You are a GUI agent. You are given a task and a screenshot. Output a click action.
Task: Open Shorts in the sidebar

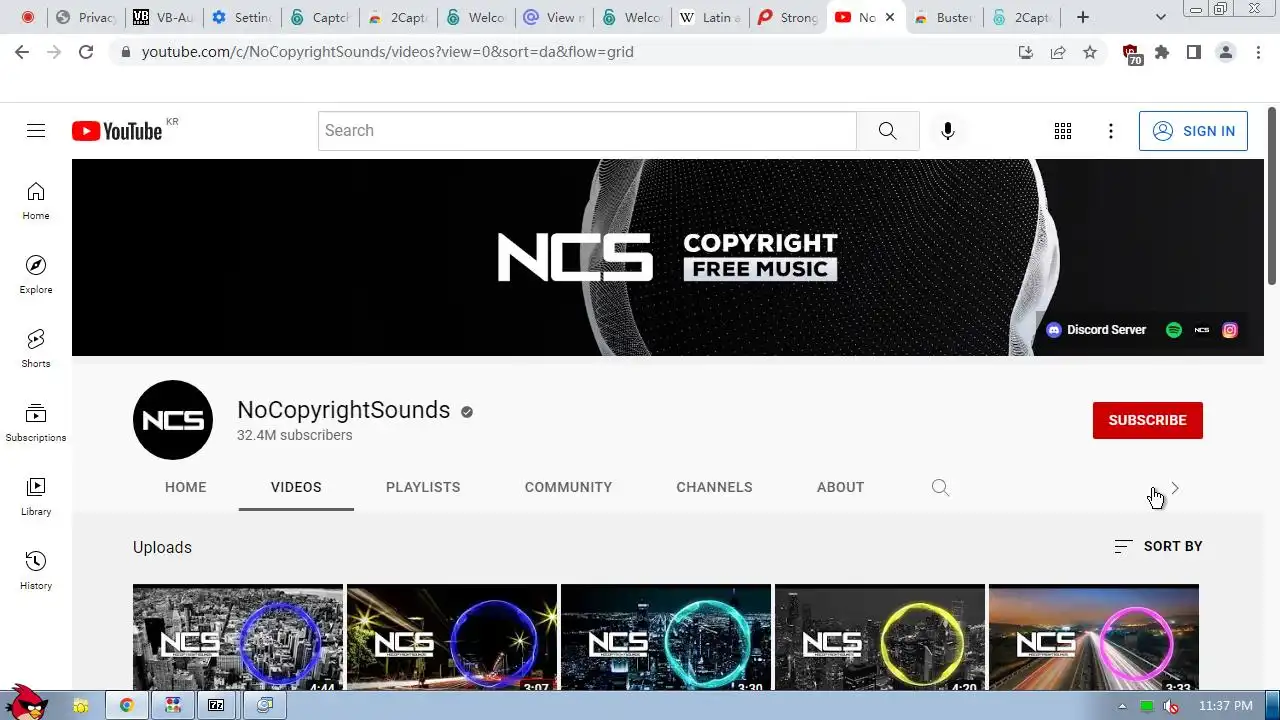coord(36,349)
